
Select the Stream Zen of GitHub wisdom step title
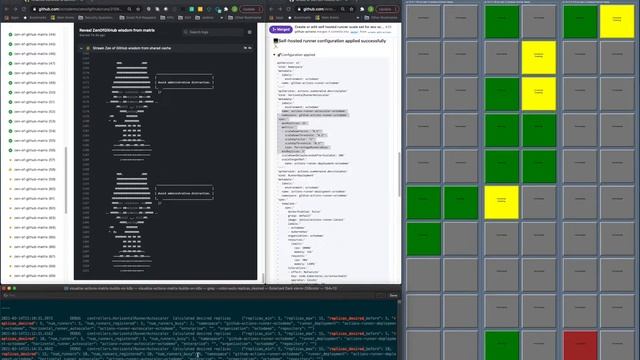coord(131,48)
